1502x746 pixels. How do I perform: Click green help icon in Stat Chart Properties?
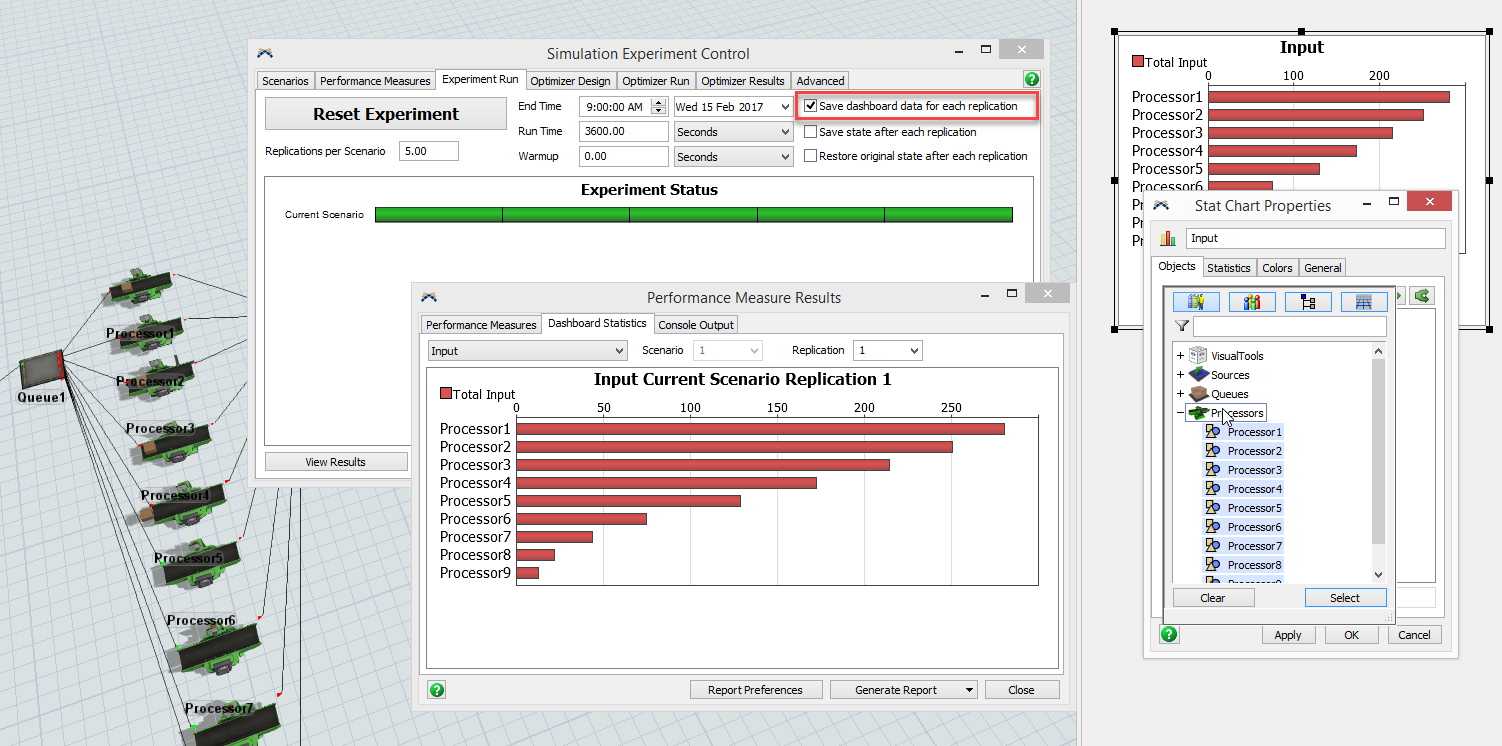click(1168, 634)
